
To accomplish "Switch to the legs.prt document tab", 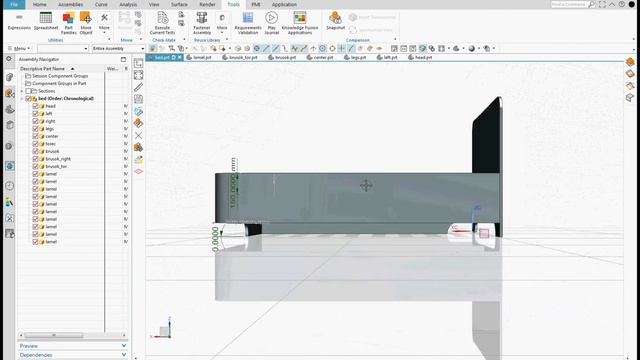I will click(355, 58).
